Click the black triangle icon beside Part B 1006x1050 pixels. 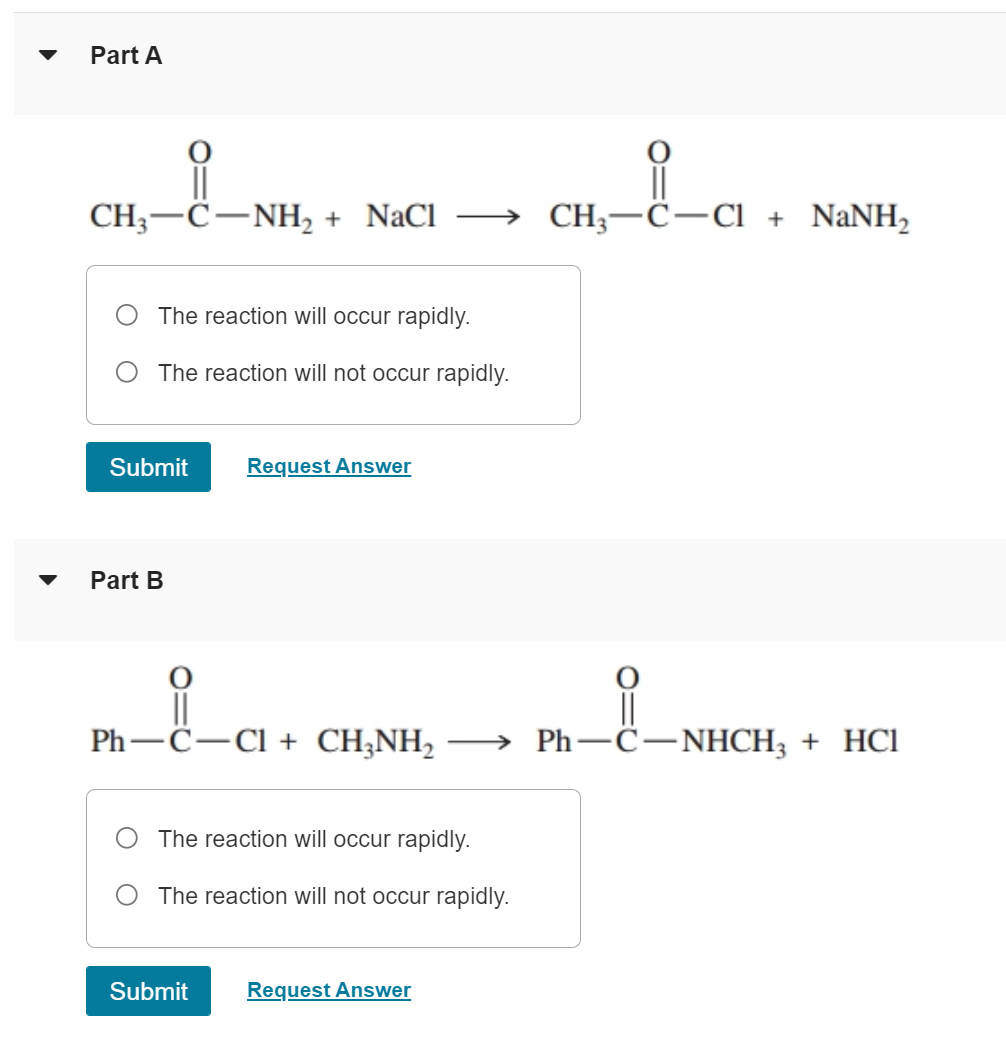click(48, 579)
